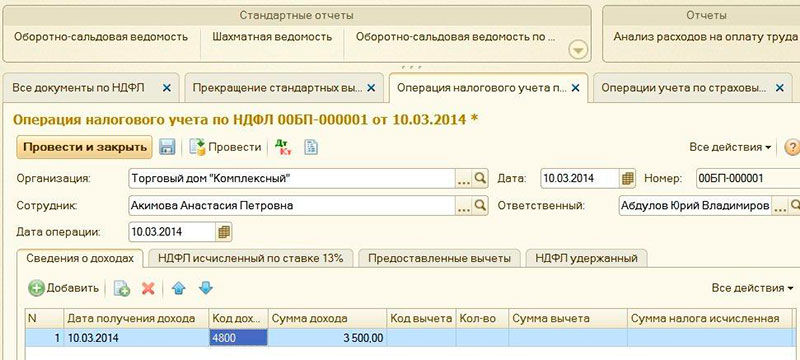Viewport: 800px width, 360px height.
Task: Click the Кол-во column header
Action: tap(482, 319)
